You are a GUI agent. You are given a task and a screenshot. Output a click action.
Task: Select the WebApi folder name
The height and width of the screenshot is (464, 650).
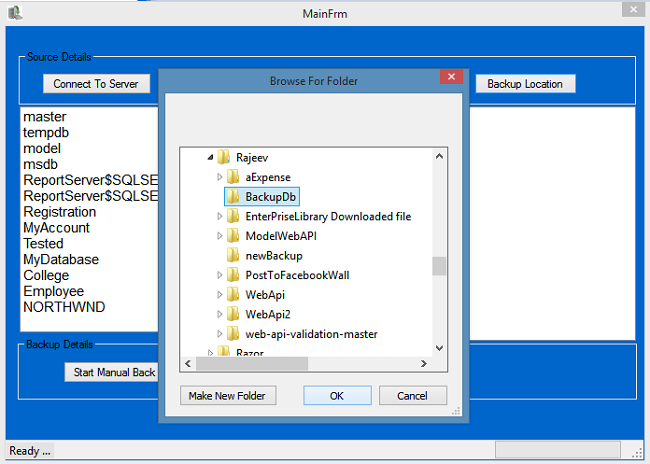(x=265, y=295)
